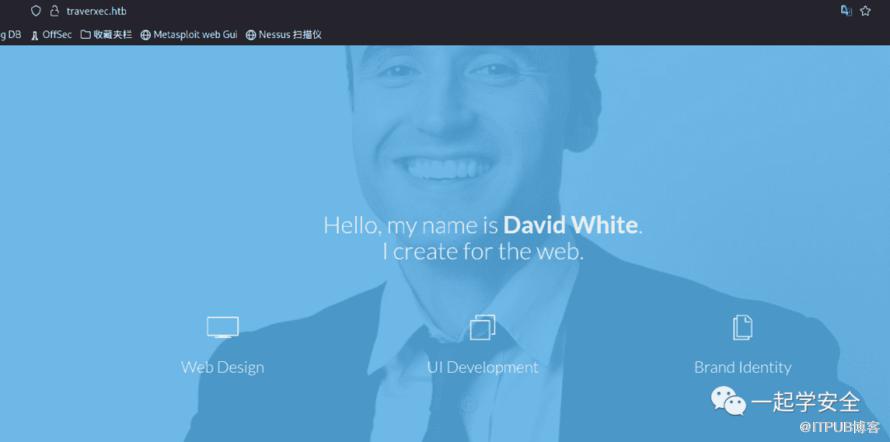Select the Brand Identity label

tap(742, 367)
